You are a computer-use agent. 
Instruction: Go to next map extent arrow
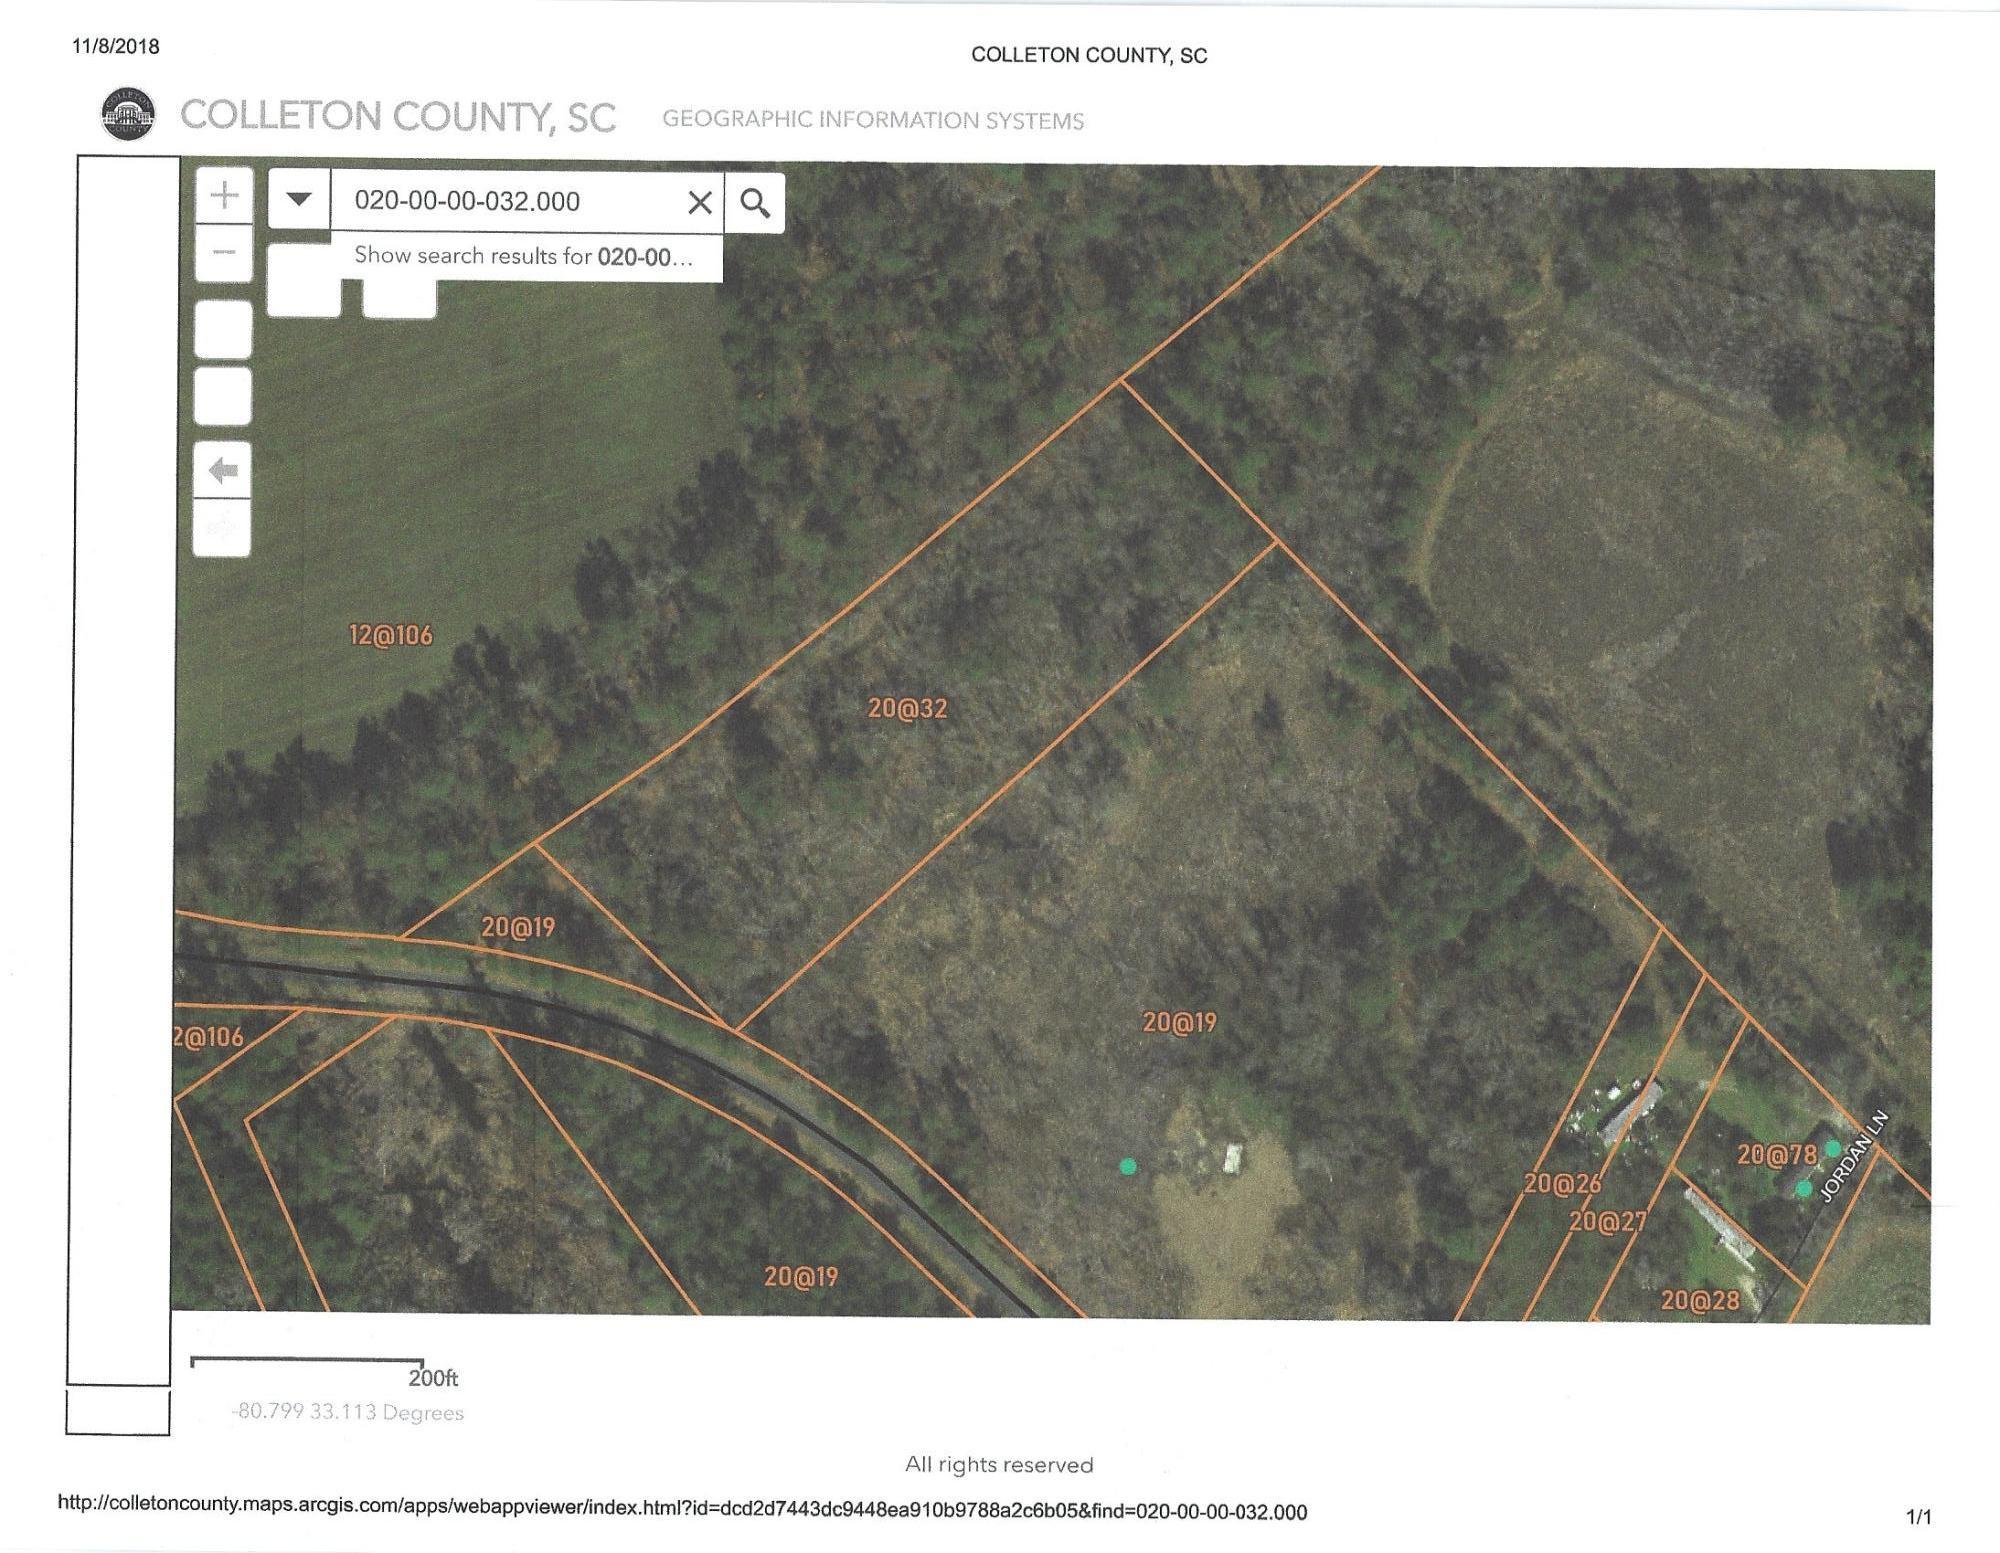223,527
